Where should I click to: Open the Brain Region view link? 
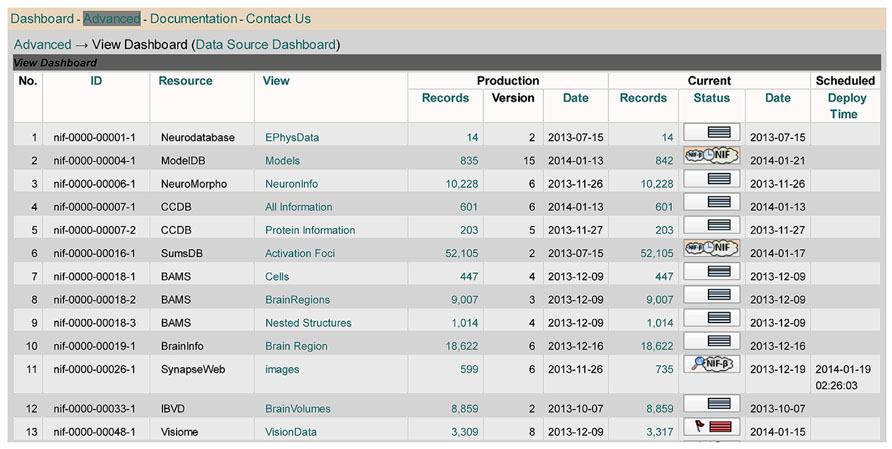(296, 346)
